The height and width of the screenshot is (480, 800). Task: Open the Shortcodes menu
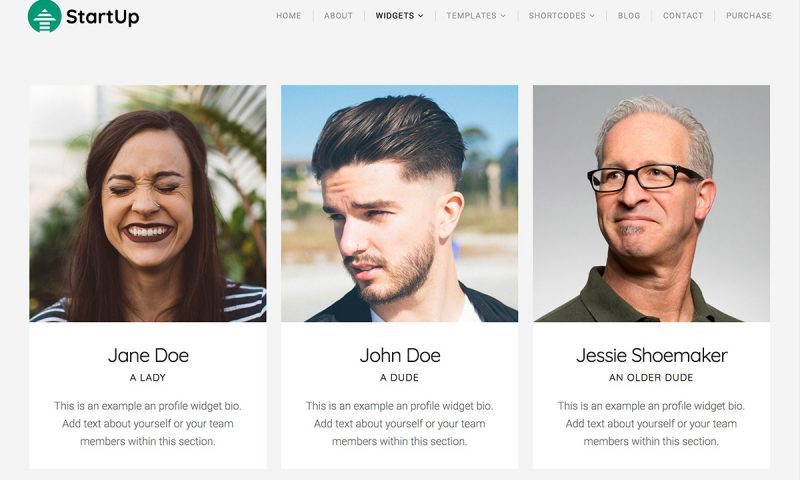click(557, 16)
